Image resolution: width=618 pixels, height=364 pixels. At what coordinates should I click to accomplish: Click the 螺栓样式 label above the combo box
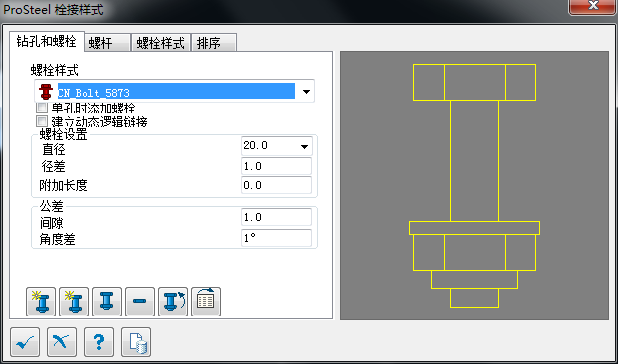point(55,71)
